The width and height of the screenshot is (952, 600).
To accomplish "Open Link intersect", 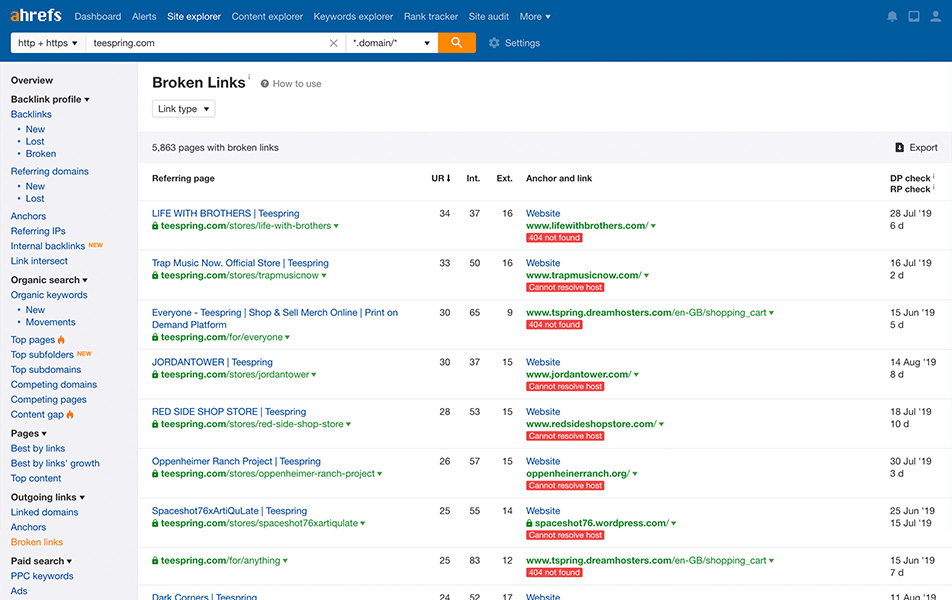I will (39, 261).
